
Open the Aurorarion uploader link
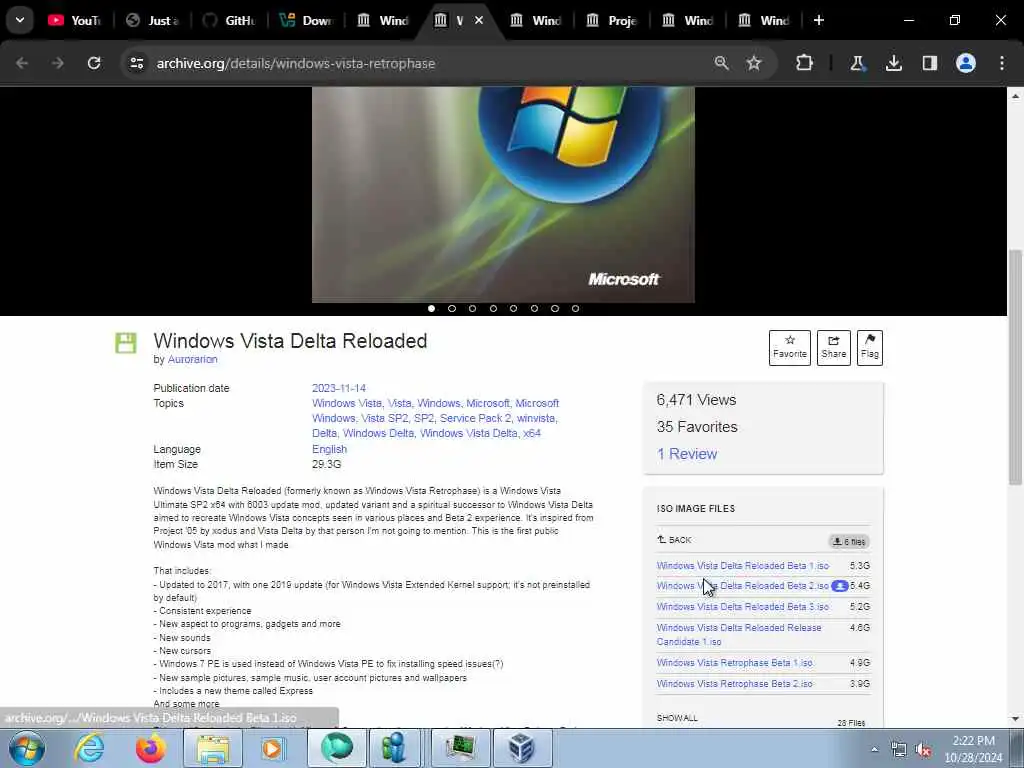[193, 359]
